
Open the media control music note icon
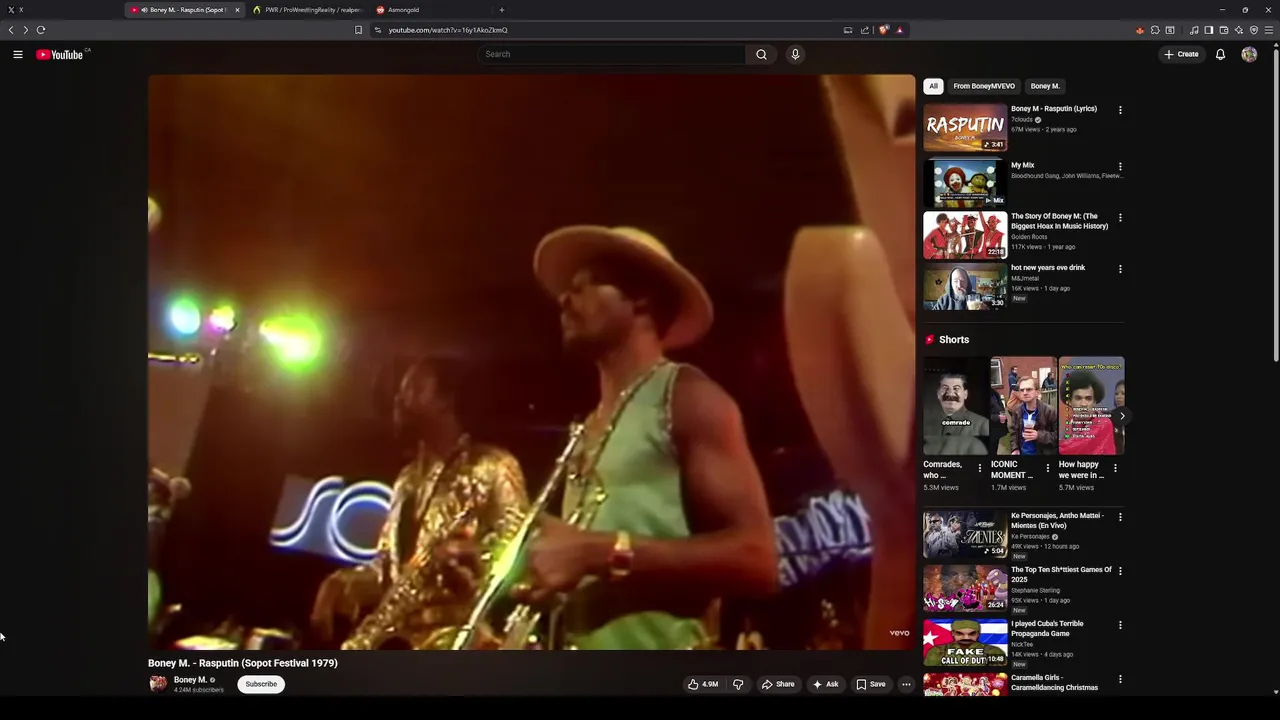pos(1194,30)
